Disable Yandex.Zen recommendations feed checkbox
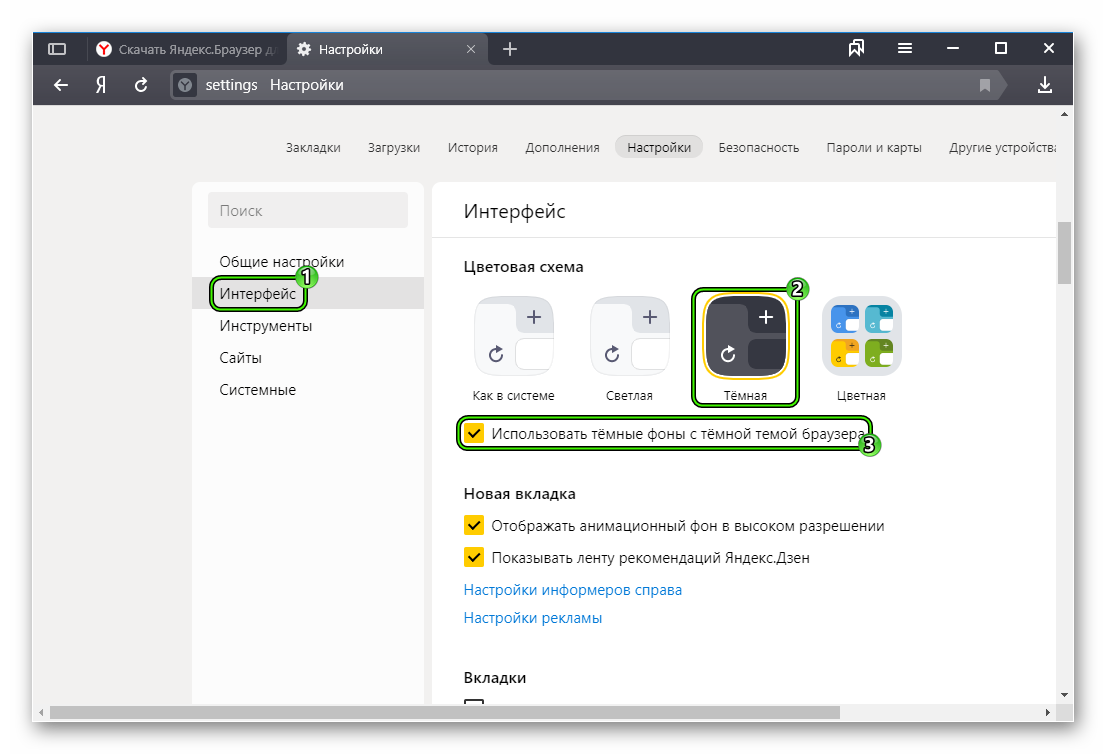This screenshot has width=1106, height=754. click(474, 558)
